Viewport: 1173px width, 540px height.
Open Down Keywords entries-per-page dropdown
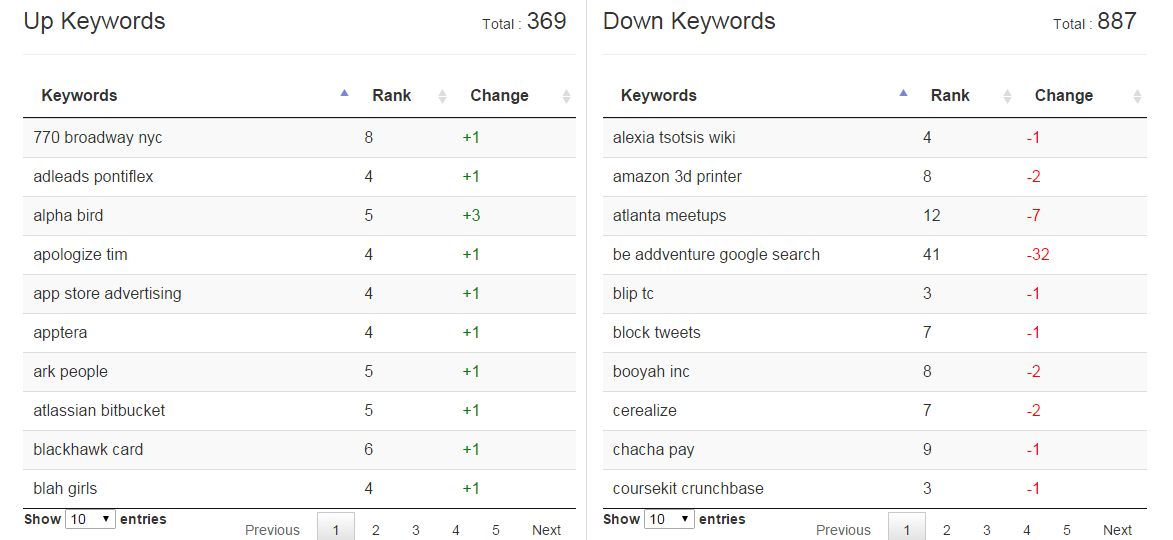click(x=669, y=520)
